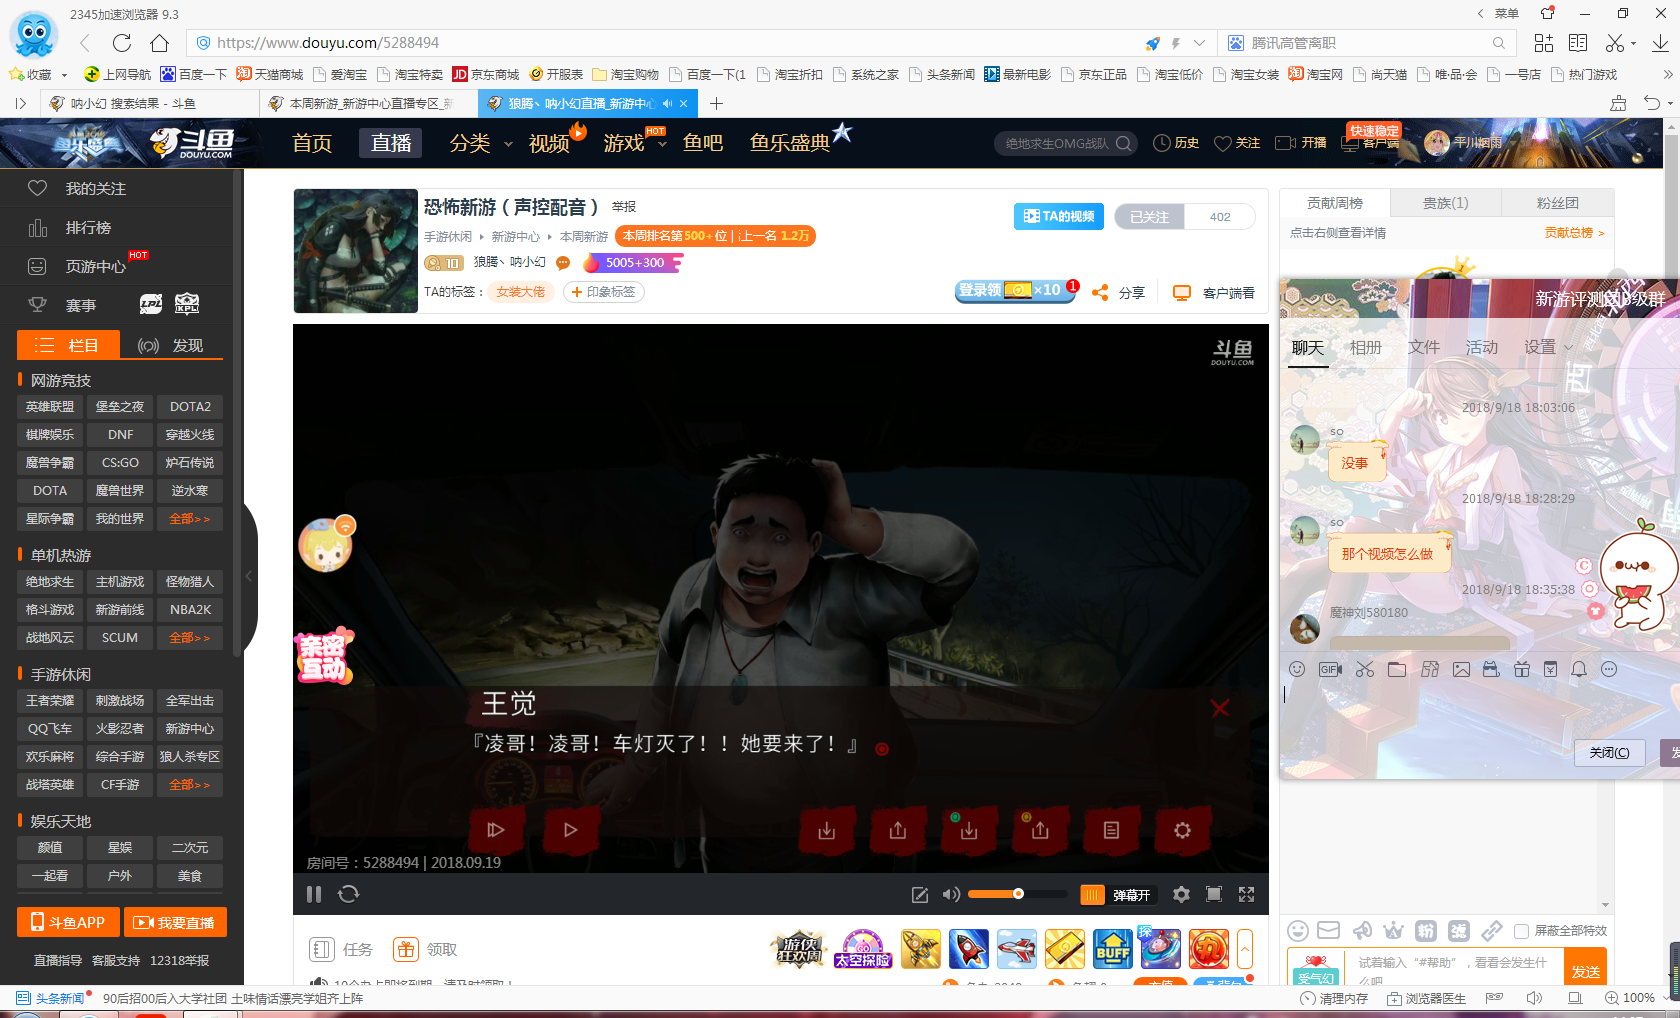This screenshot has height=1018, width=1680.
Task: Insert a picture in QQ chat
Action: pos(1461,669)
